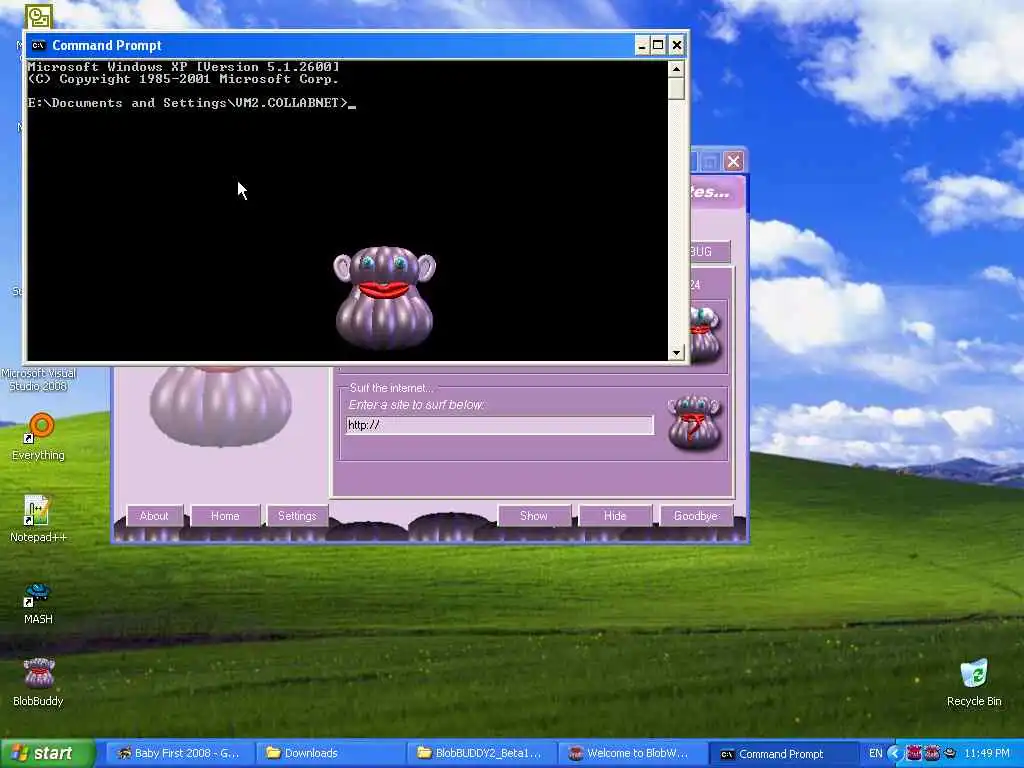Click the blob icon beside the surf URL field
The width and height of the screenshot is (1024, 768).
694,422
